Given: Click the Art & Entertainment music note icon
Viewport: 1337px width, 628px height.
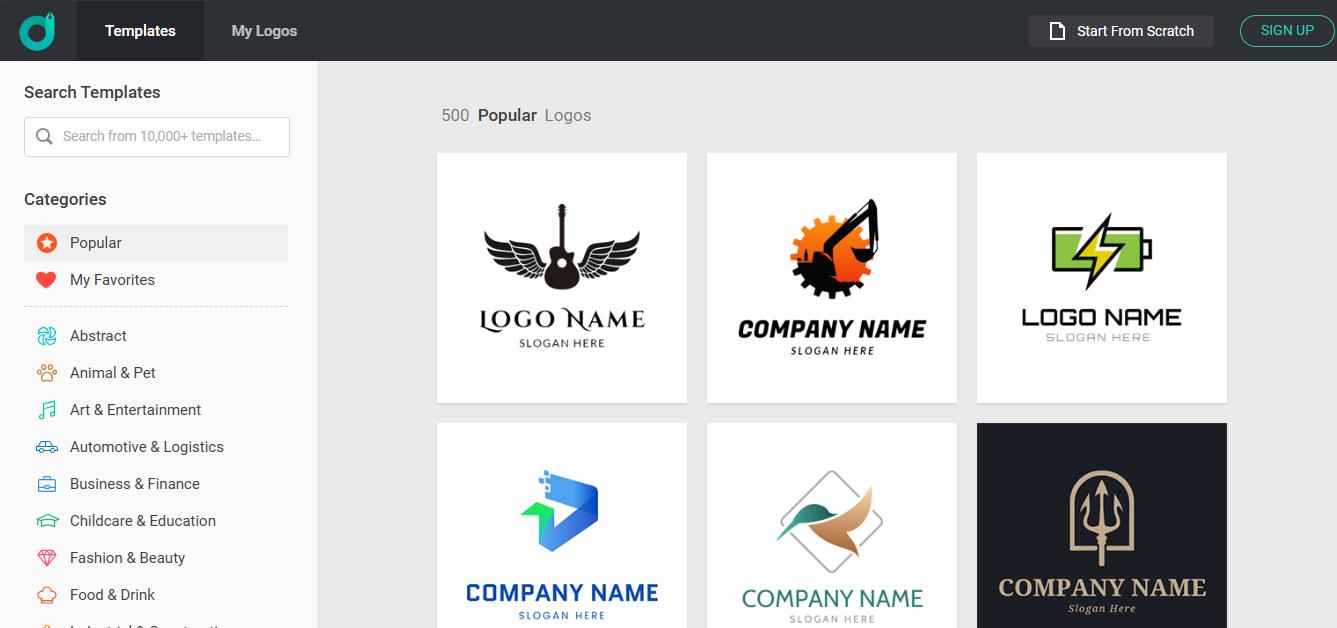Looking at the screenshot, I should point(46,410).
